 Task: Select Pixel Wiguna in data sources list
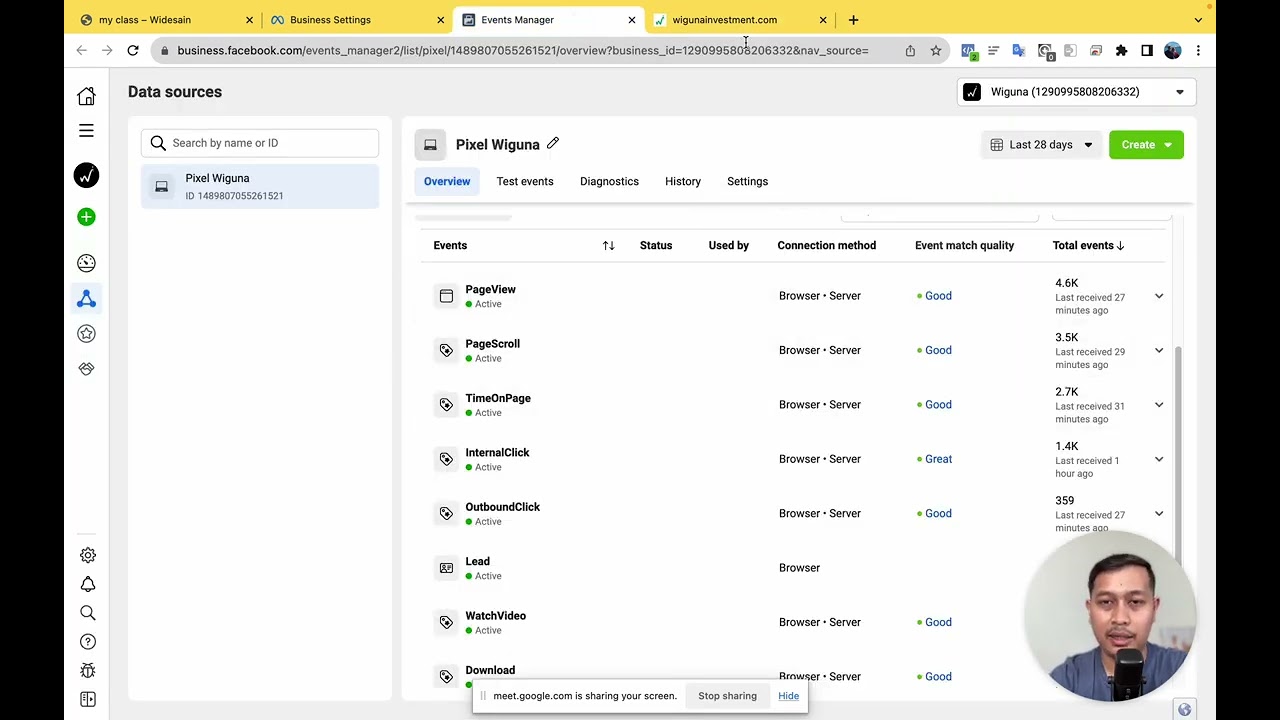(260, 187)
